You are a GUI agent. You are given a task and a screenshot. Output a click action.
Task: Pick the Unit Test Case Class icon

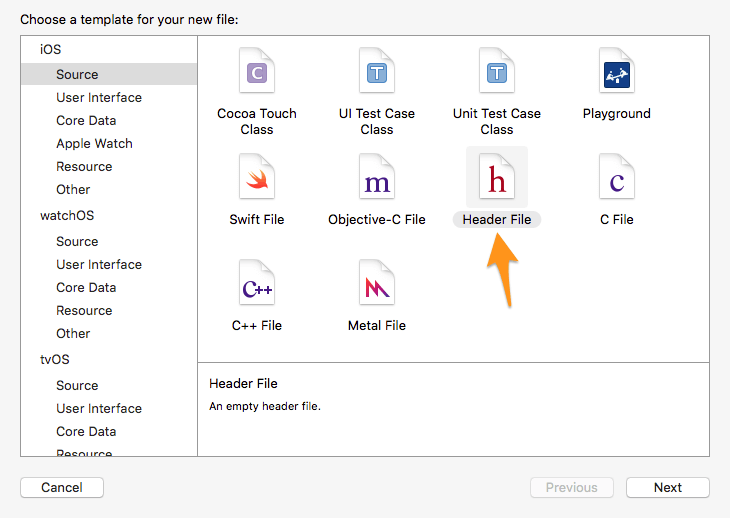[497, 72]
